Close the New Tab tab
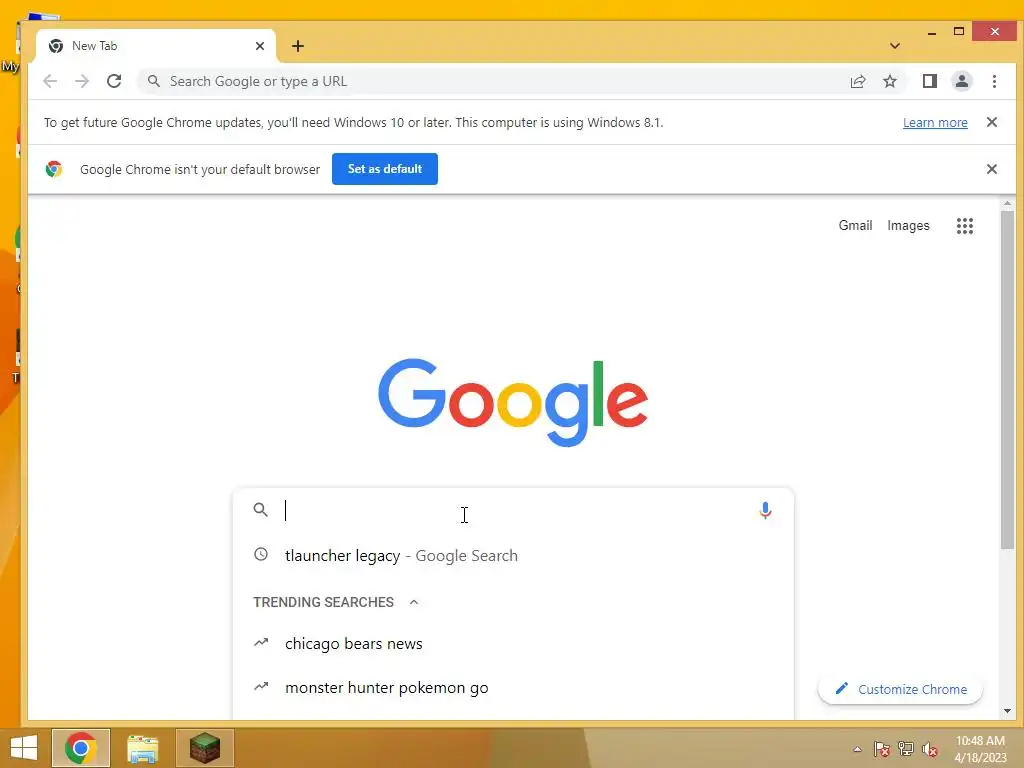Image resolution: width=1024 pixels, height=768 pixels. (x=260, y=46)
